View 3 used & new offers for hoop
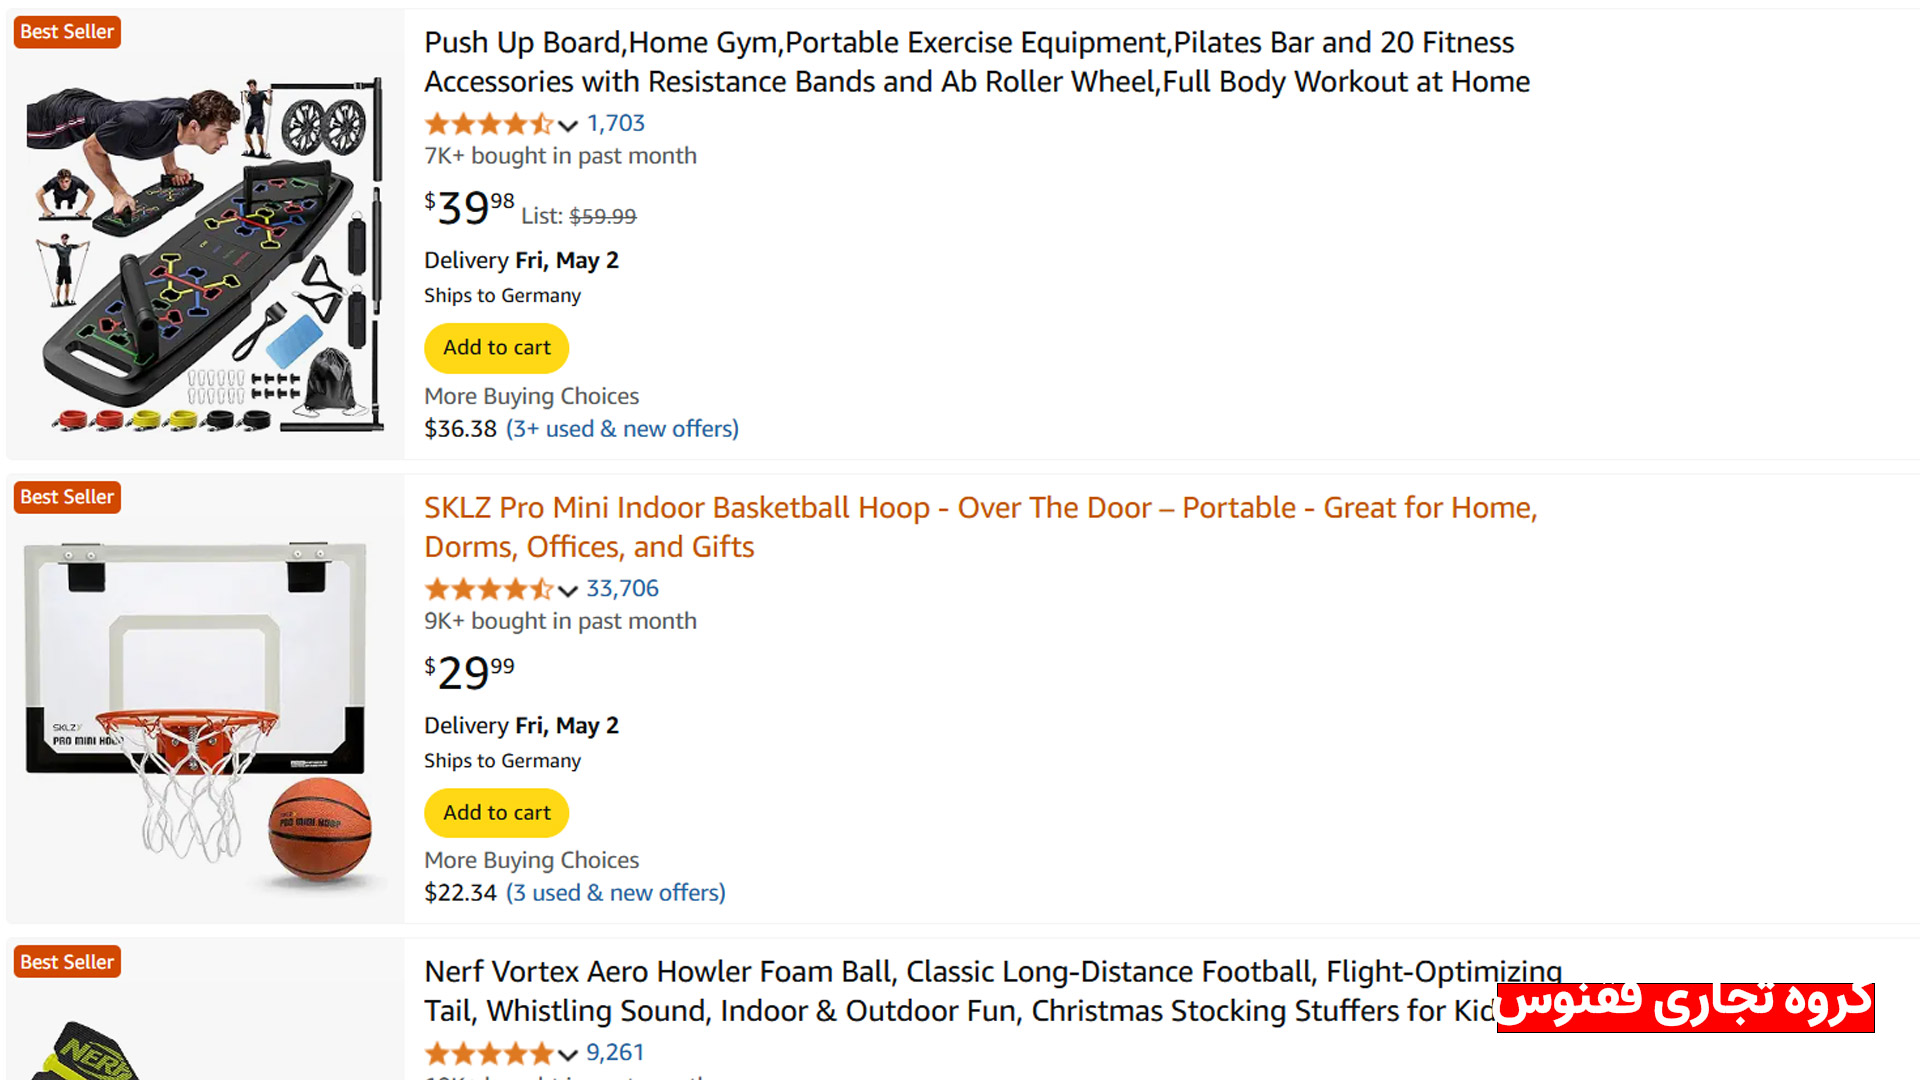The height and width of the screenshot is (1080, 1920). pos(615,893)
